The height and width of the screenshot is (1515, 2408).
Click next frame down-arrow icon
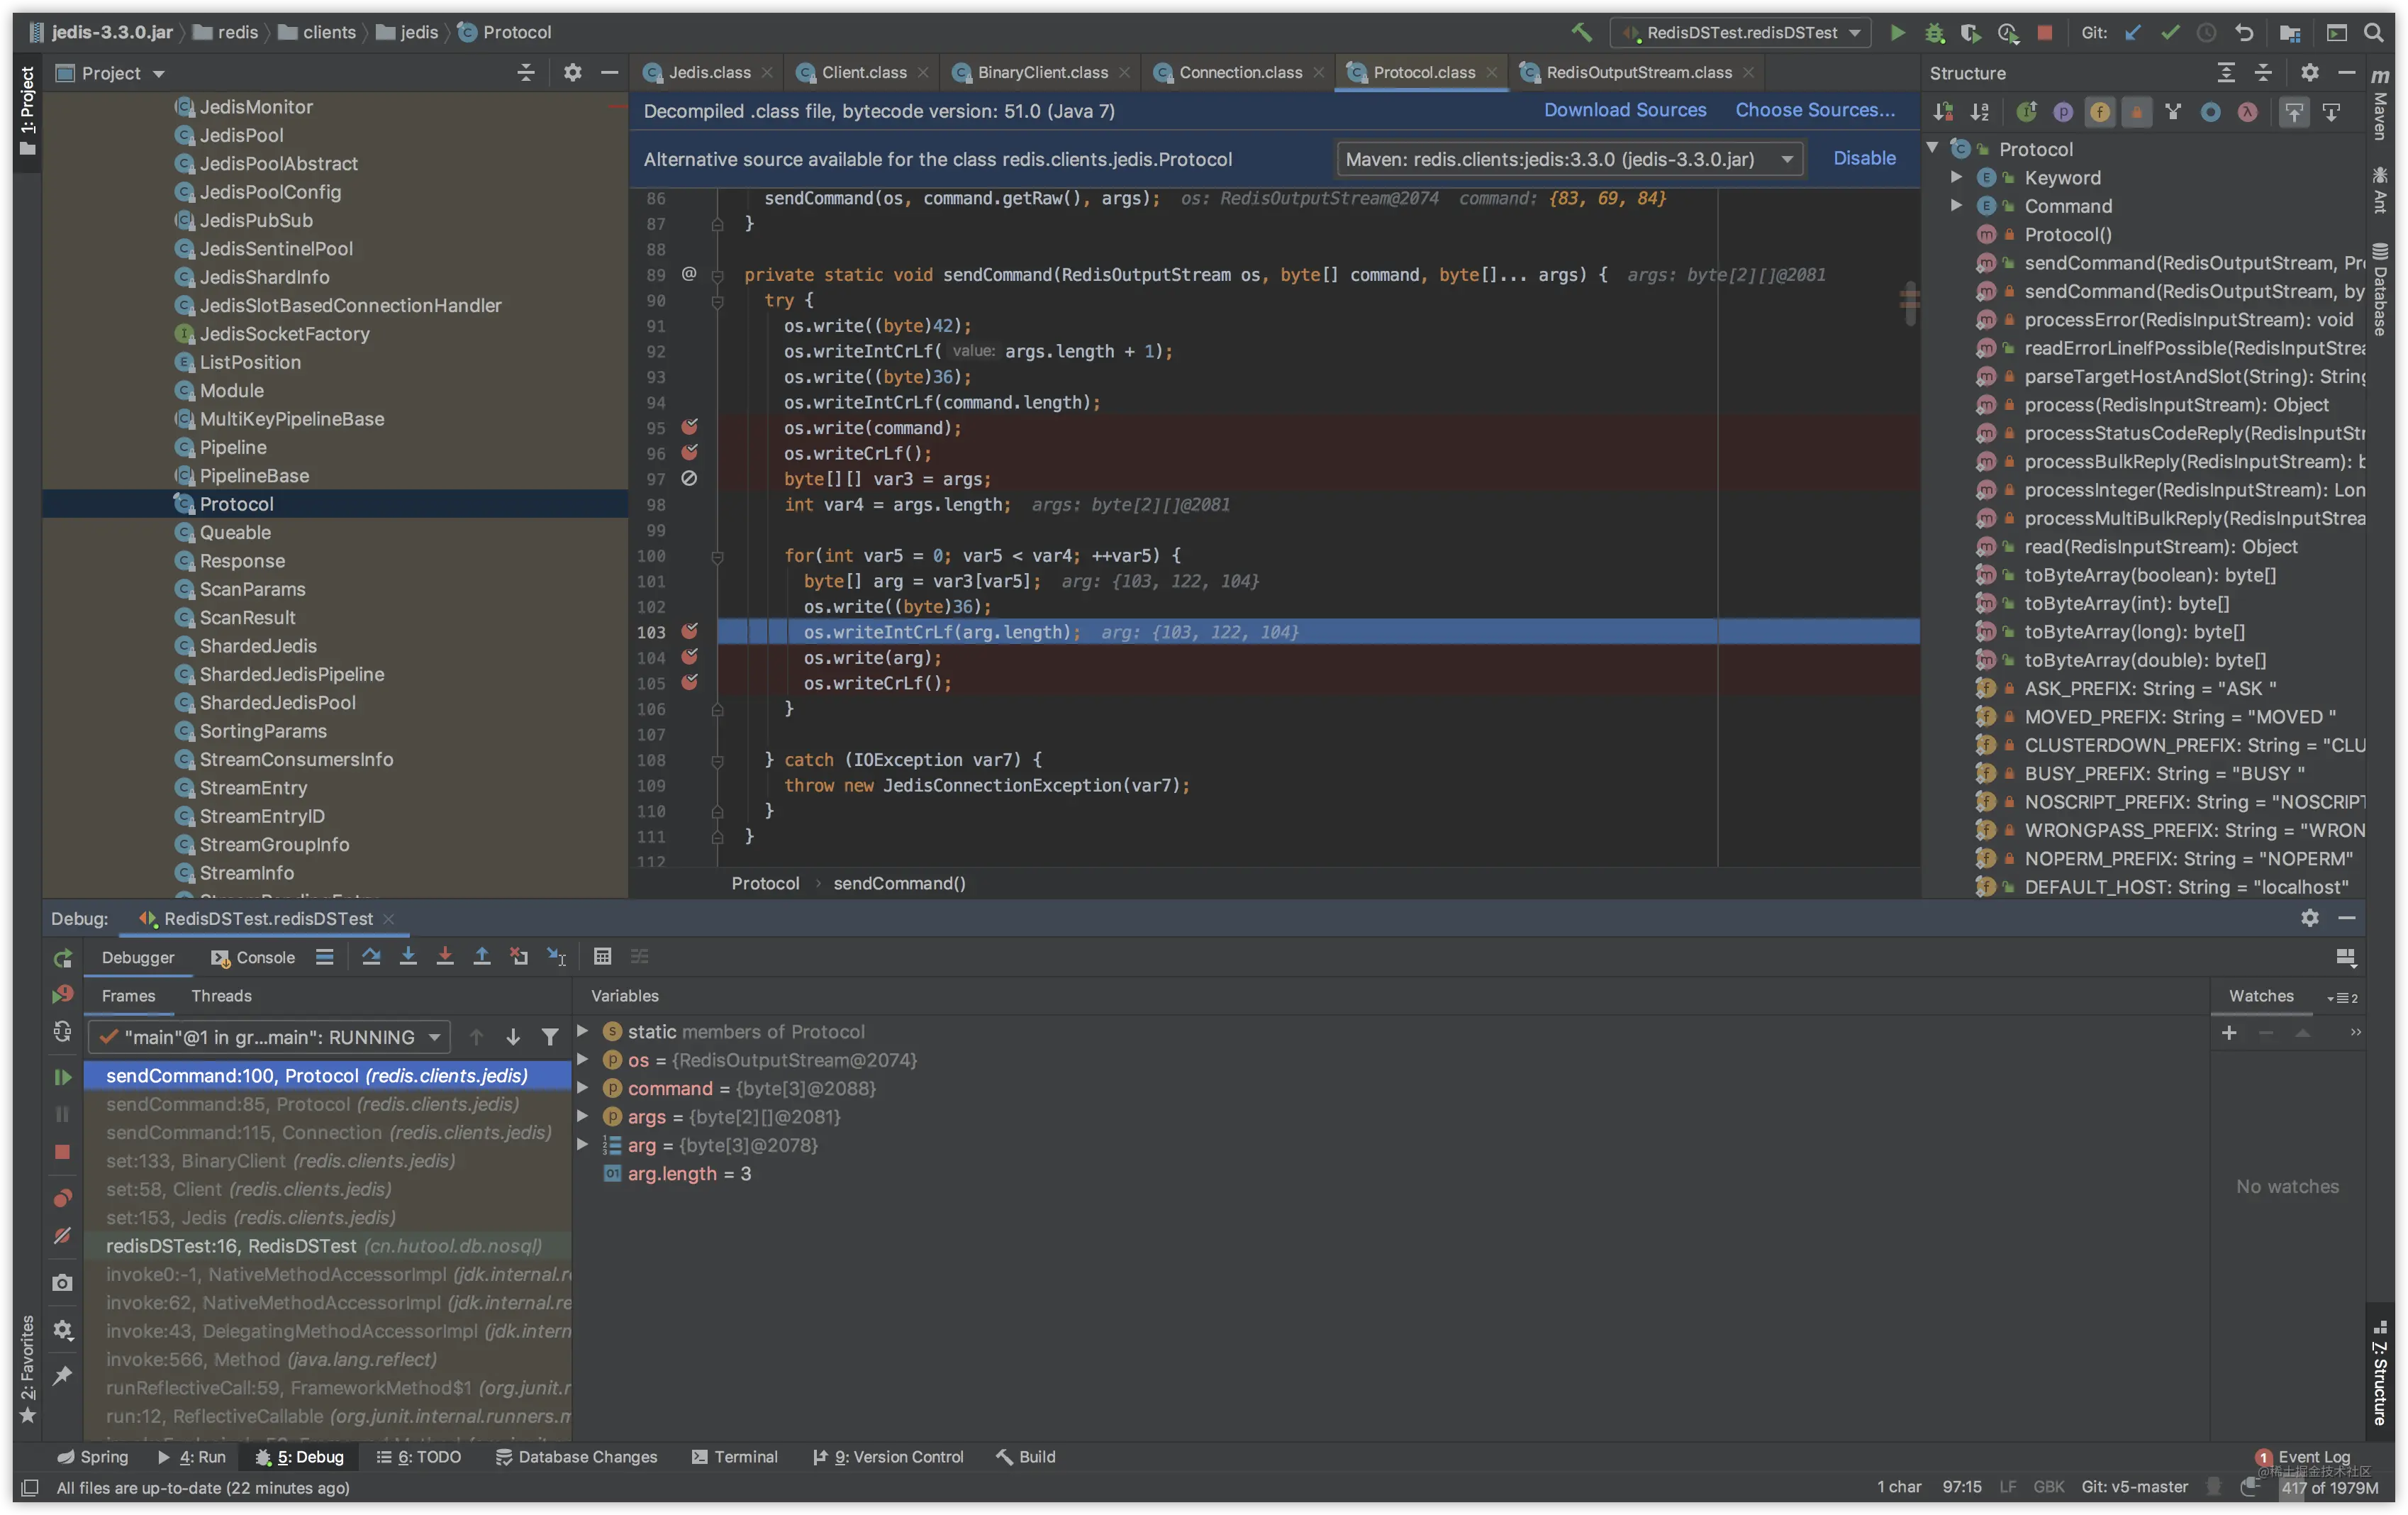(x=513, y=1037)
